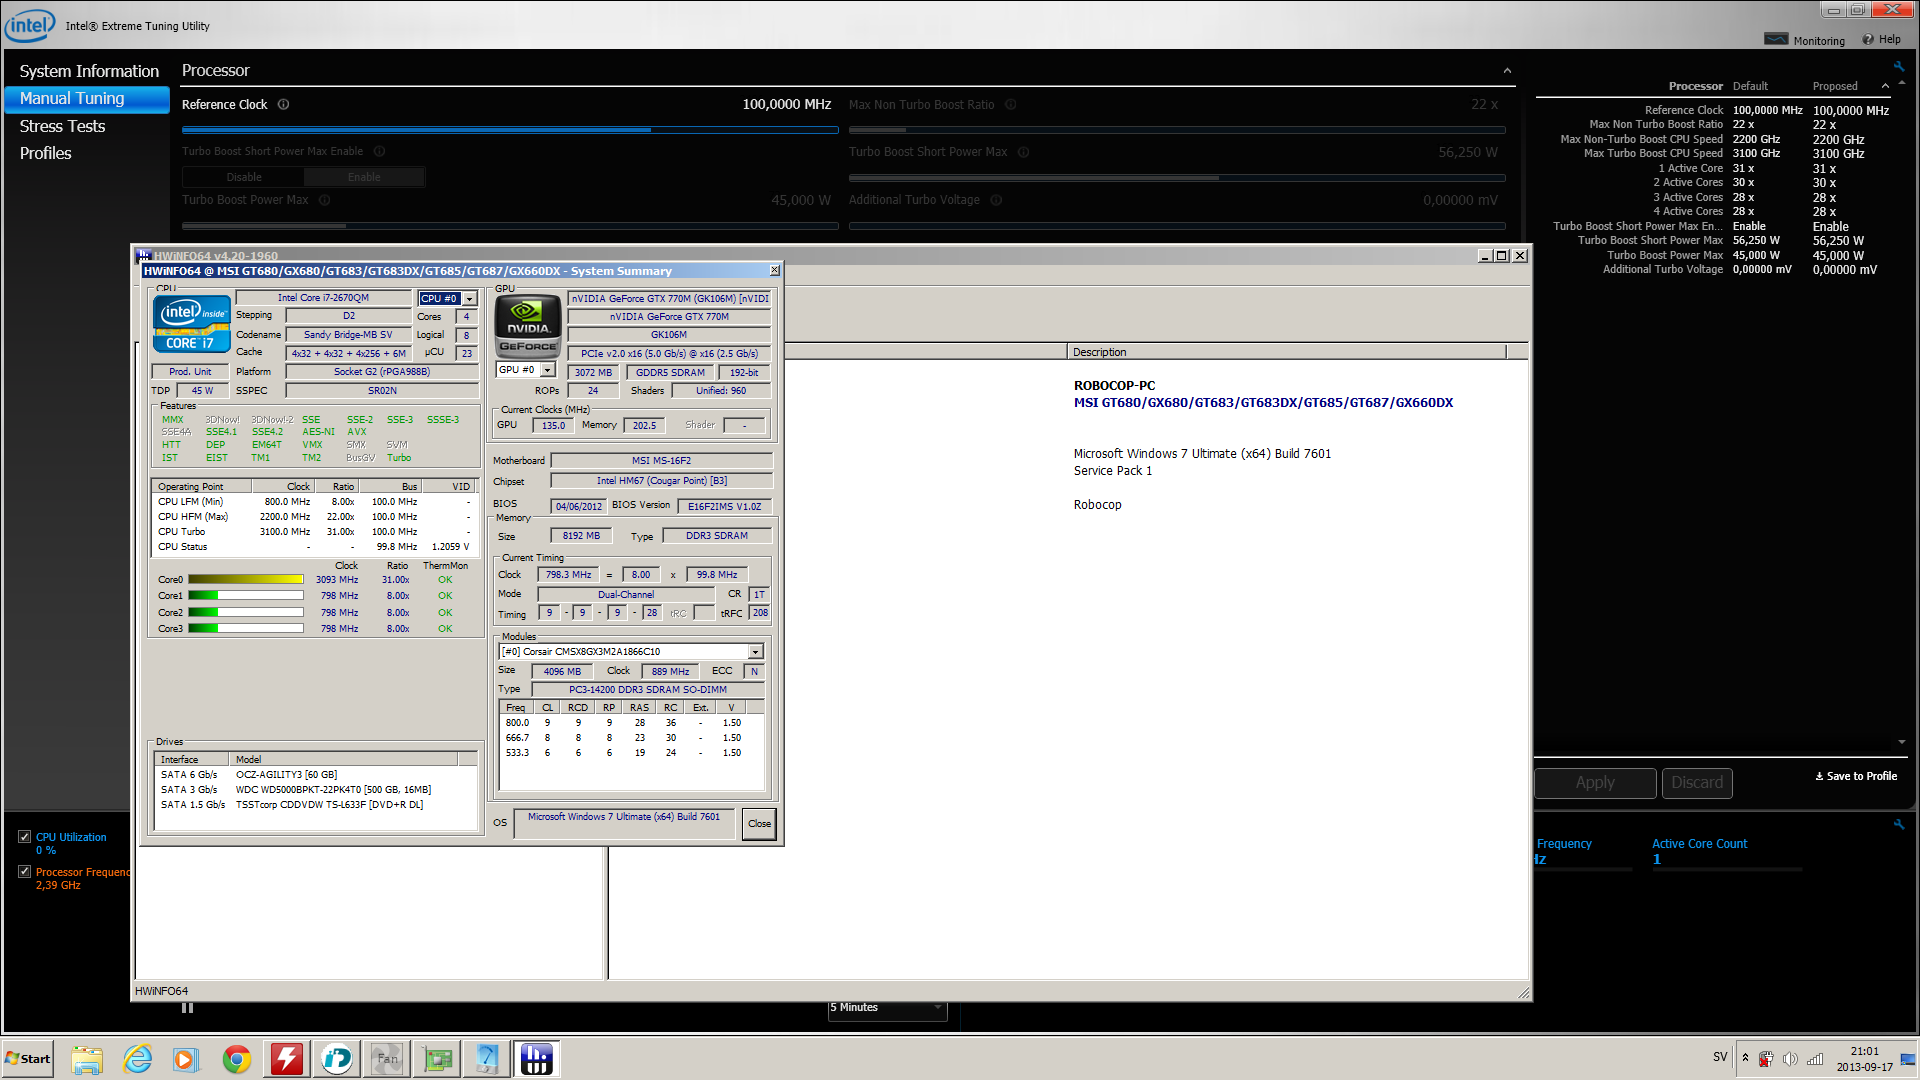Open System Information section
This screenshot has height=1080, width=1920.
(x=89, y=71)
